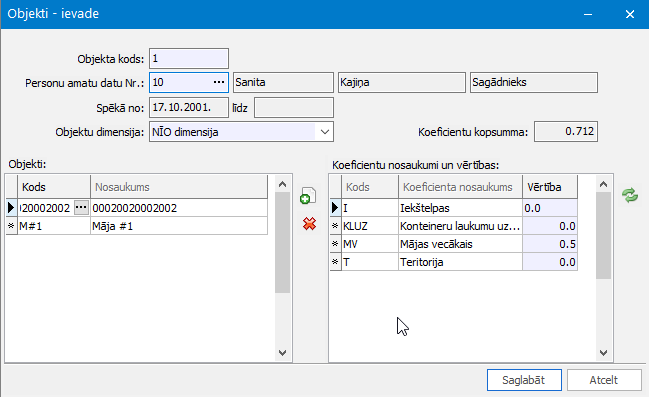Viewport: 649px width, 397px height.
Task: Refresh coefficients with the green arrows icon
Action: coord(630,195)
